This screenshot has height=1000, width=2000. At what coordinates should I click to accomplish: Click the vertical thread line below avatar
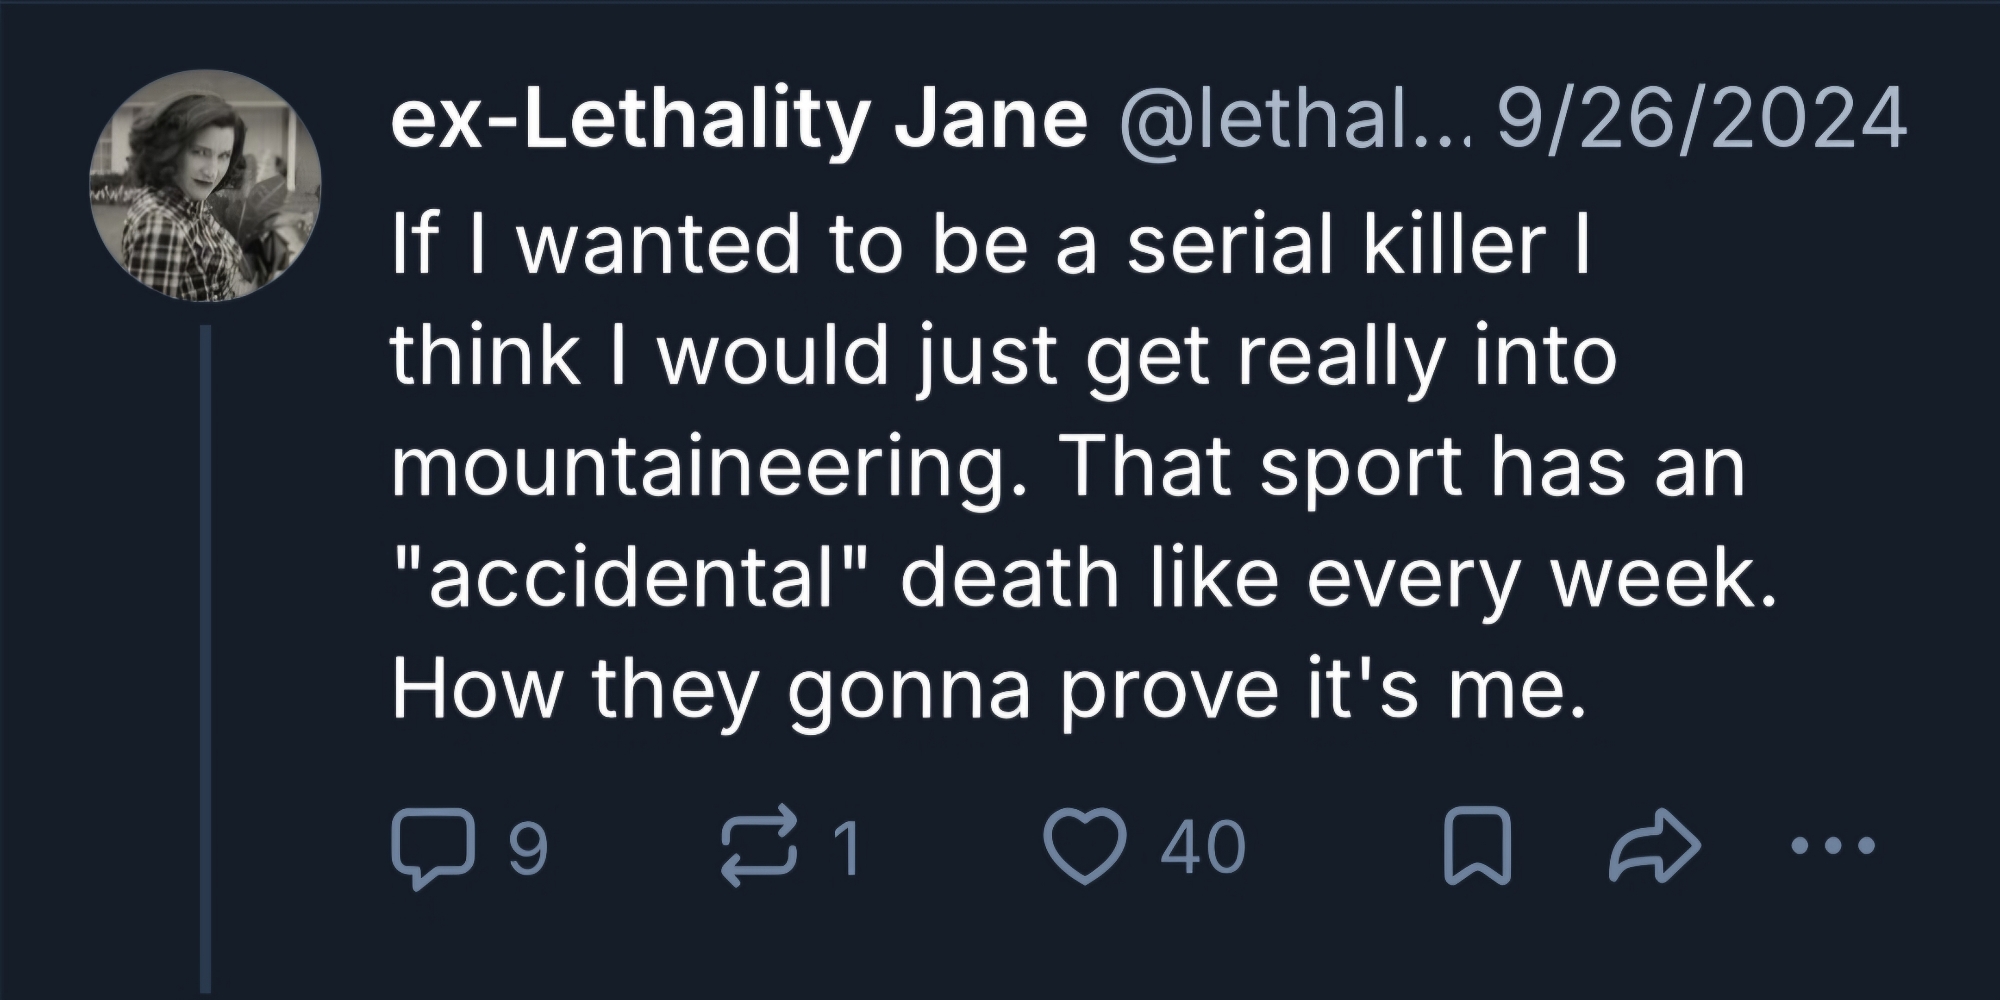(x=206, y=650)
